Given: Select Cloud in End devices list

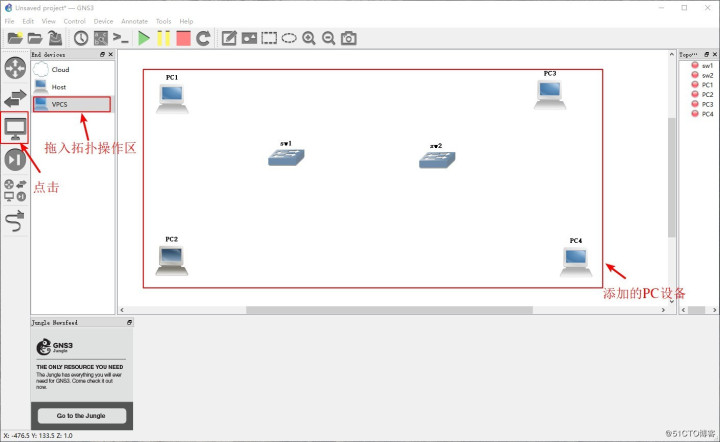Looking at the screenshot, I should 73,69.
